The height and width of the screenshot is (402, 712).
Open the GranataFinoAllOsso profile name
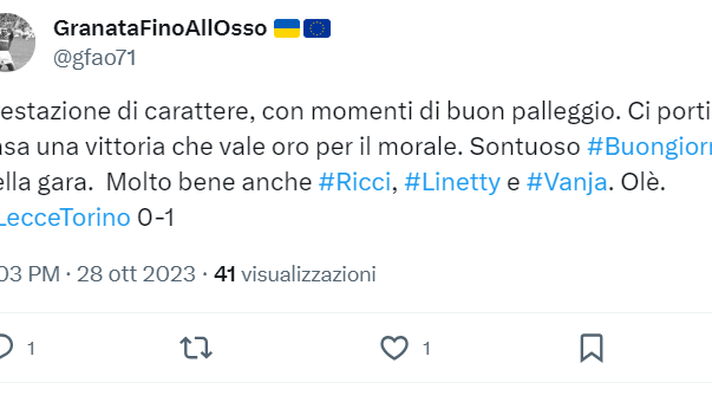click(160, 28)
